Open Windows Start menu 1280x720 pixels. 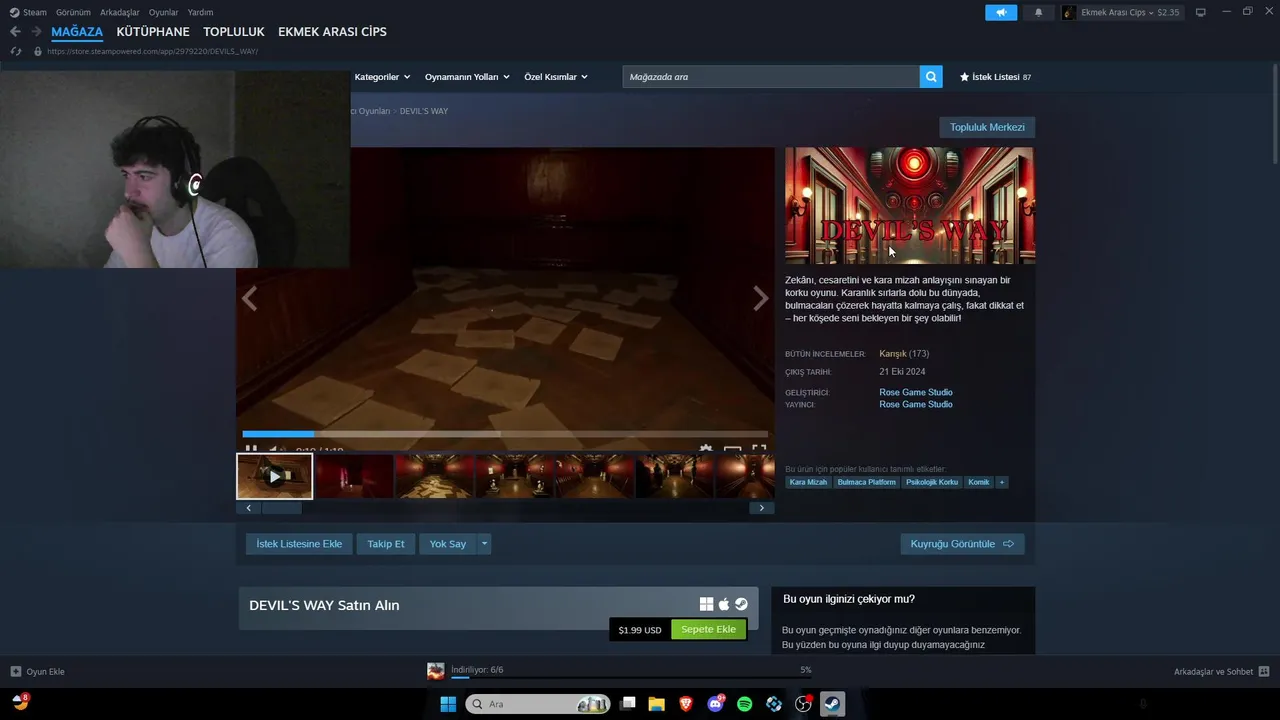[x=448, y=704]
